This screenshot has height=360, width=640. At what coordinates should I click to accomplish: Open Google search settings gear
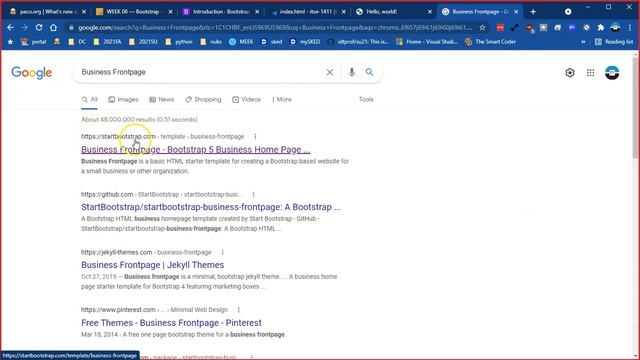pos(570,73)
